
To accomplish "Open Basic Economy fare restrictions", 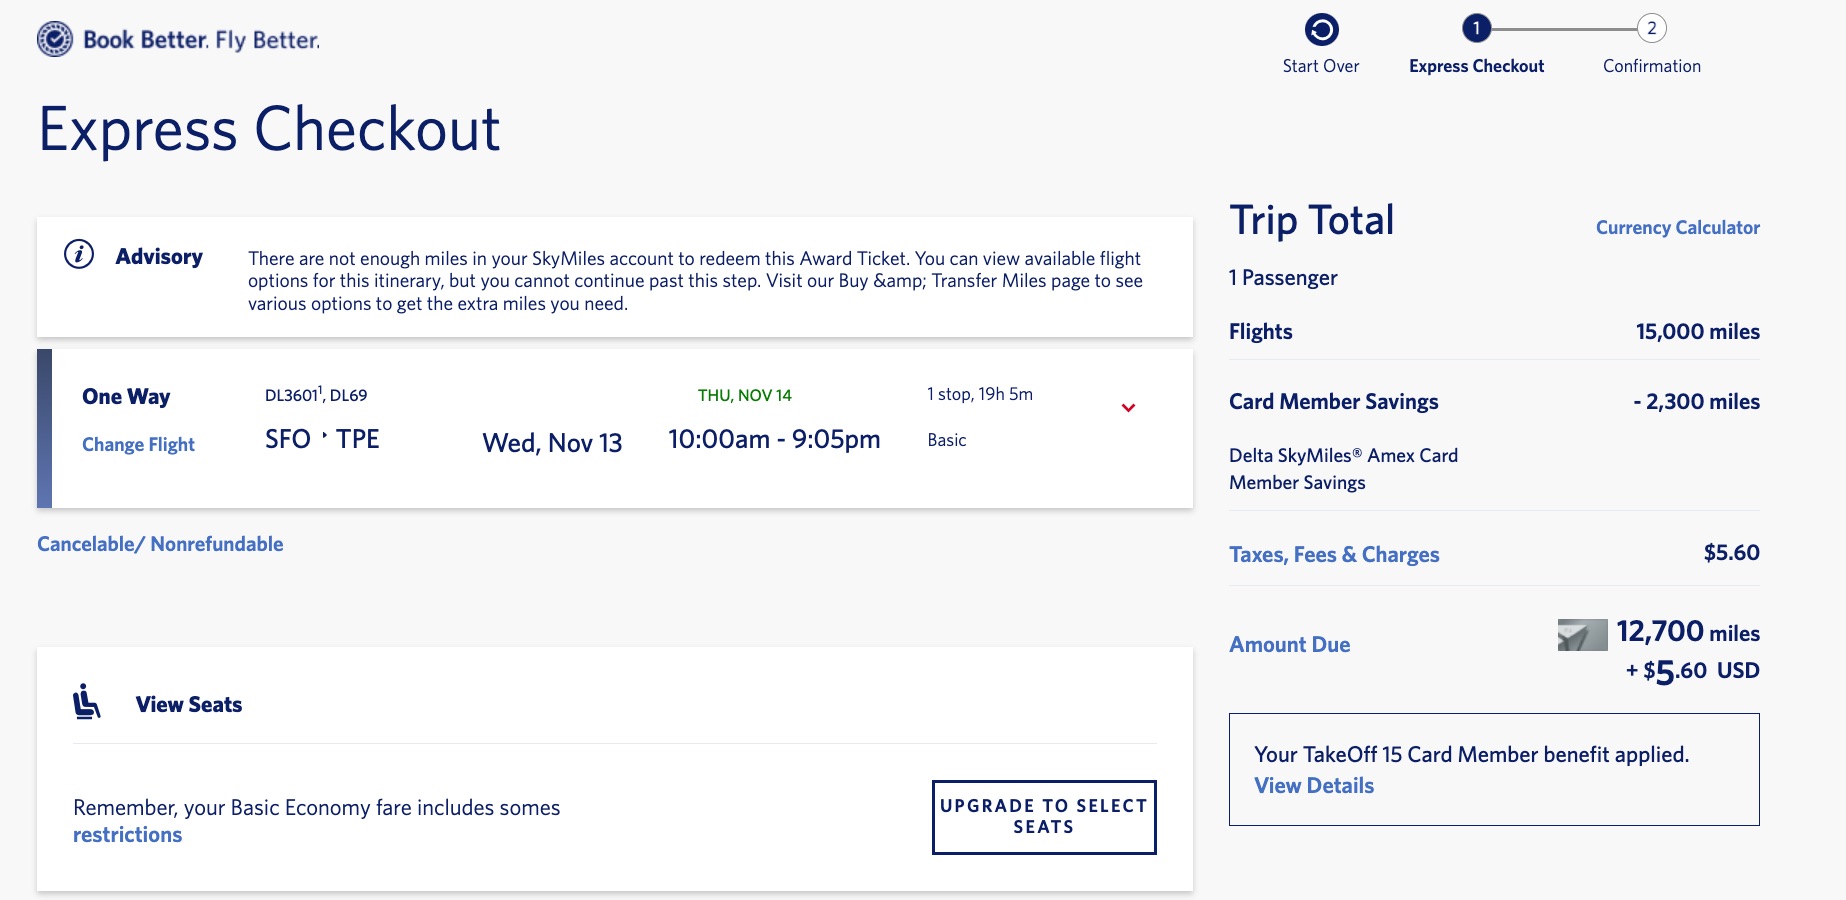I will 127,833.
